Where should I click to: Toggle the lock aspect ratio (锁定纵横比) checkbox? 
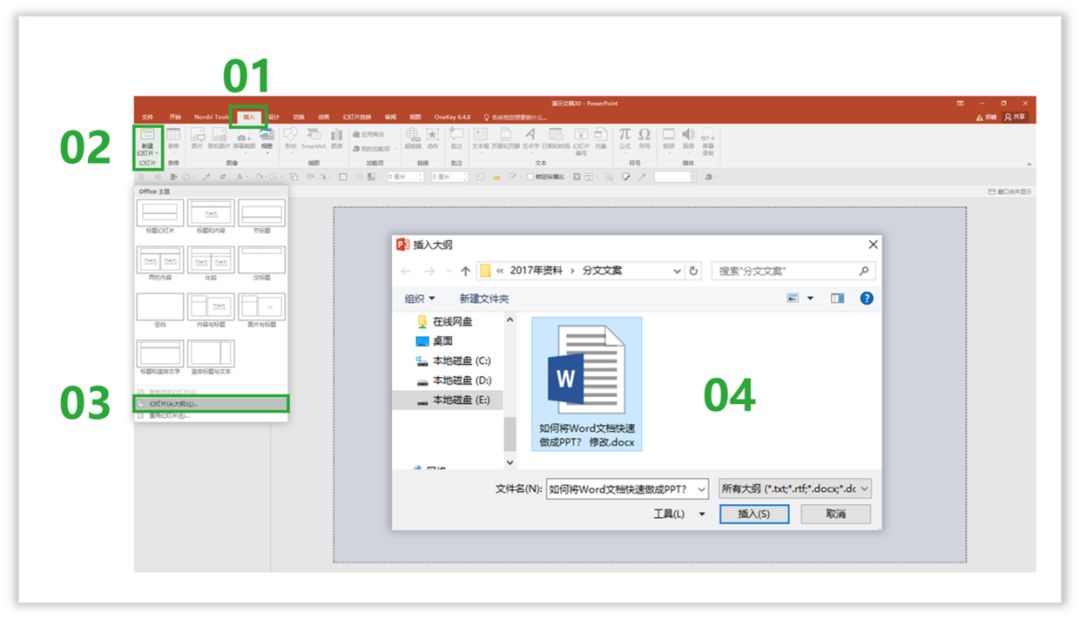pos(530,177)
